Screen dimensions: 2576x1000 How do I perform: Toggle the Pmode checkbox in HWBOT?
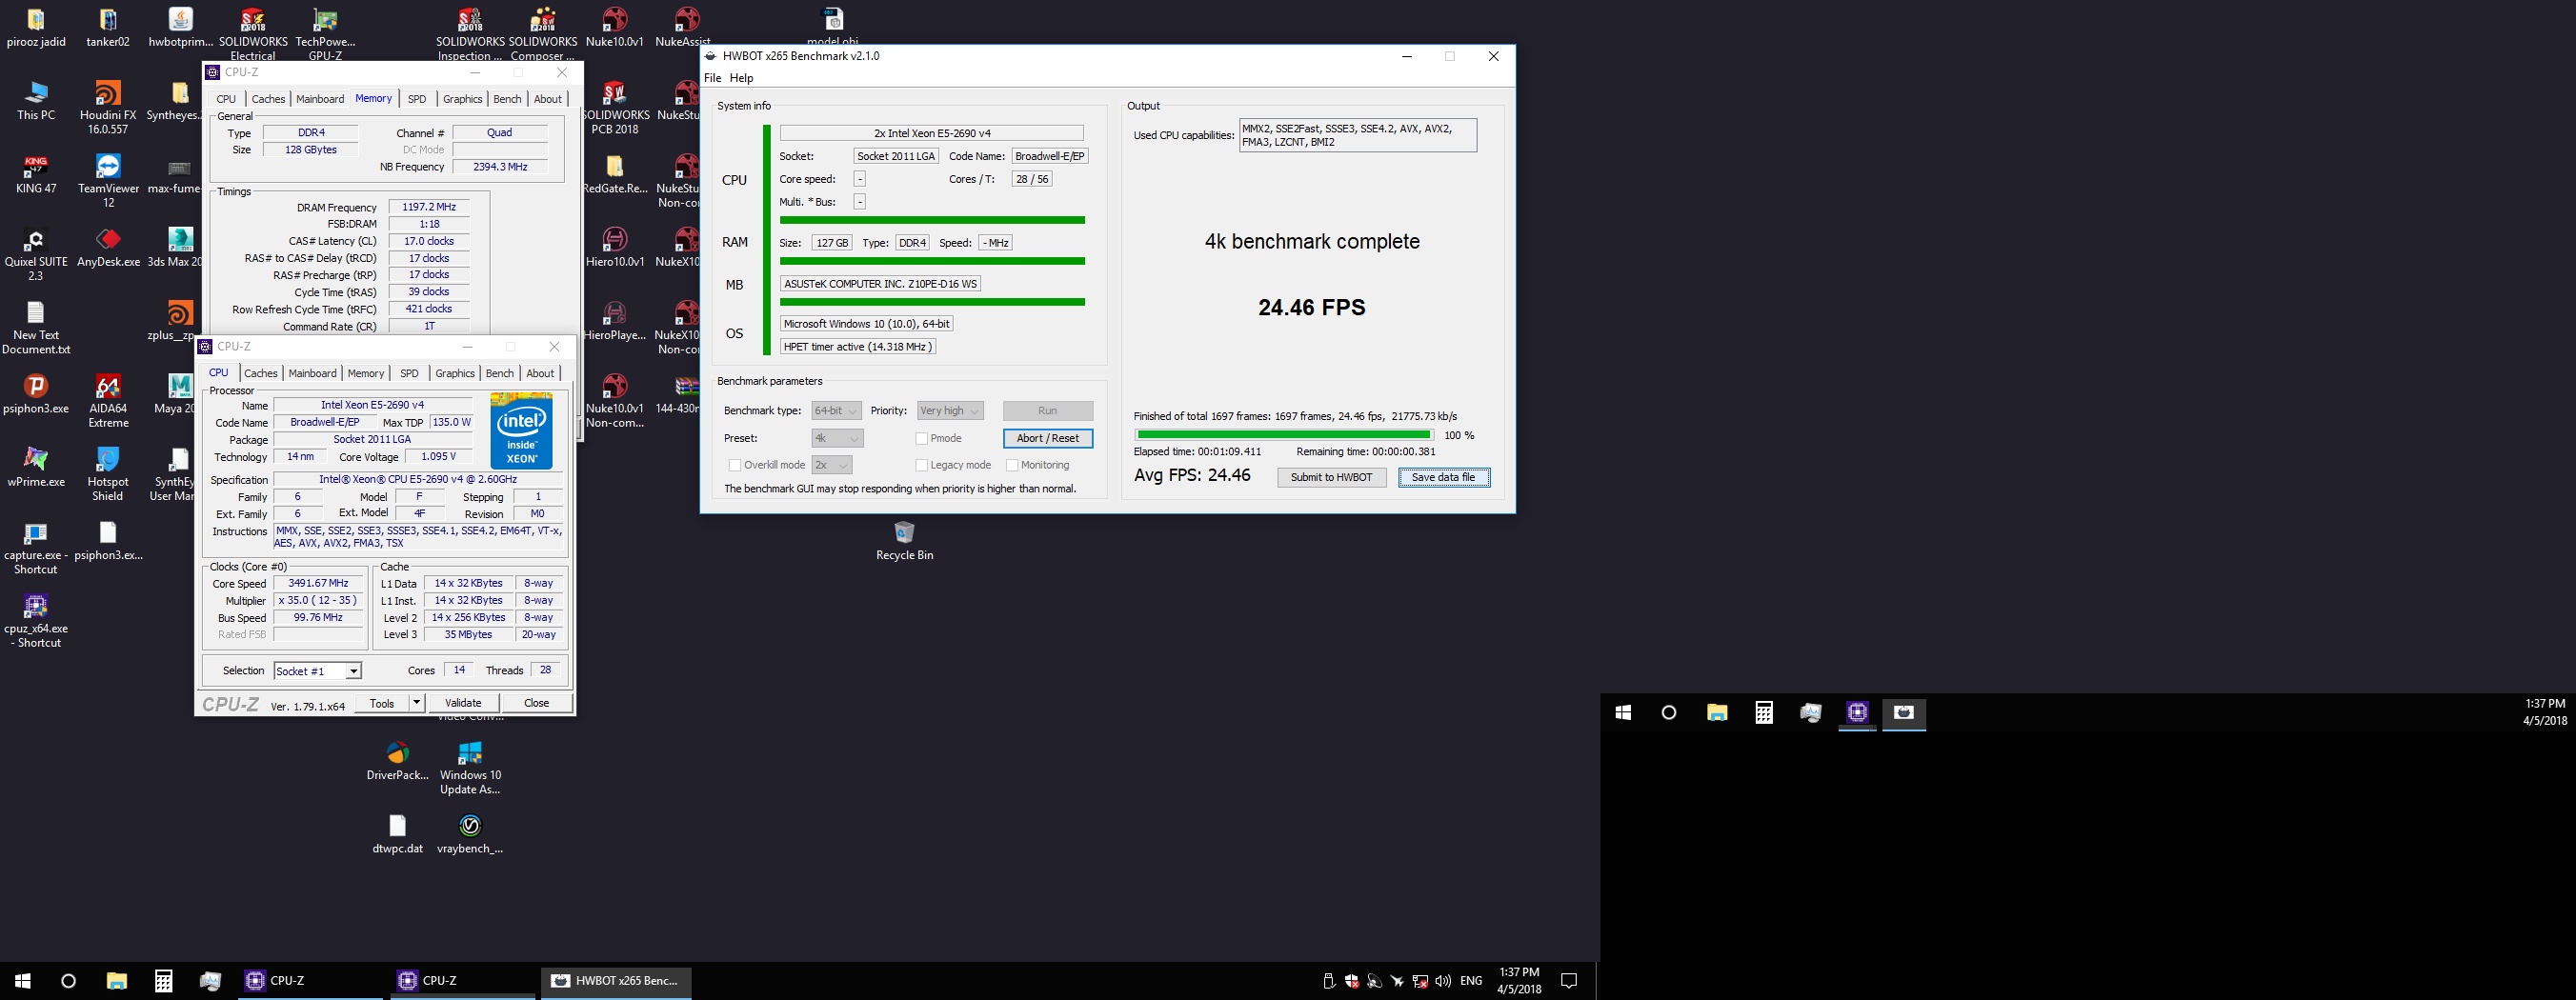coord(921,438)
